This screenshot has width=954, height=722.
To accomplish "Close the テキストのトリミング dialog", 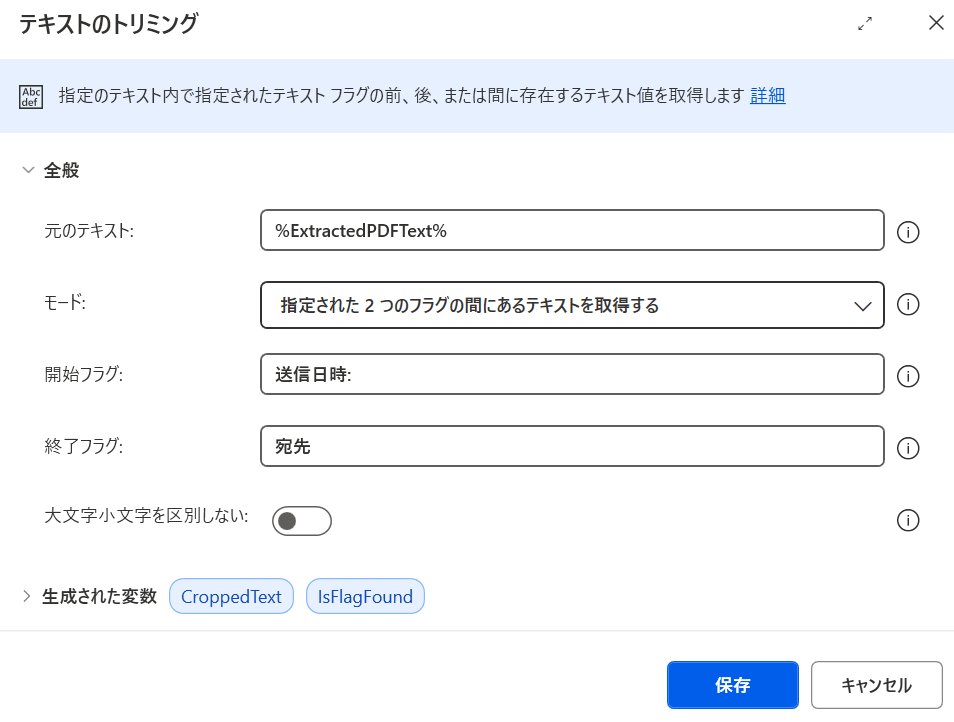I will coord(936,23).
